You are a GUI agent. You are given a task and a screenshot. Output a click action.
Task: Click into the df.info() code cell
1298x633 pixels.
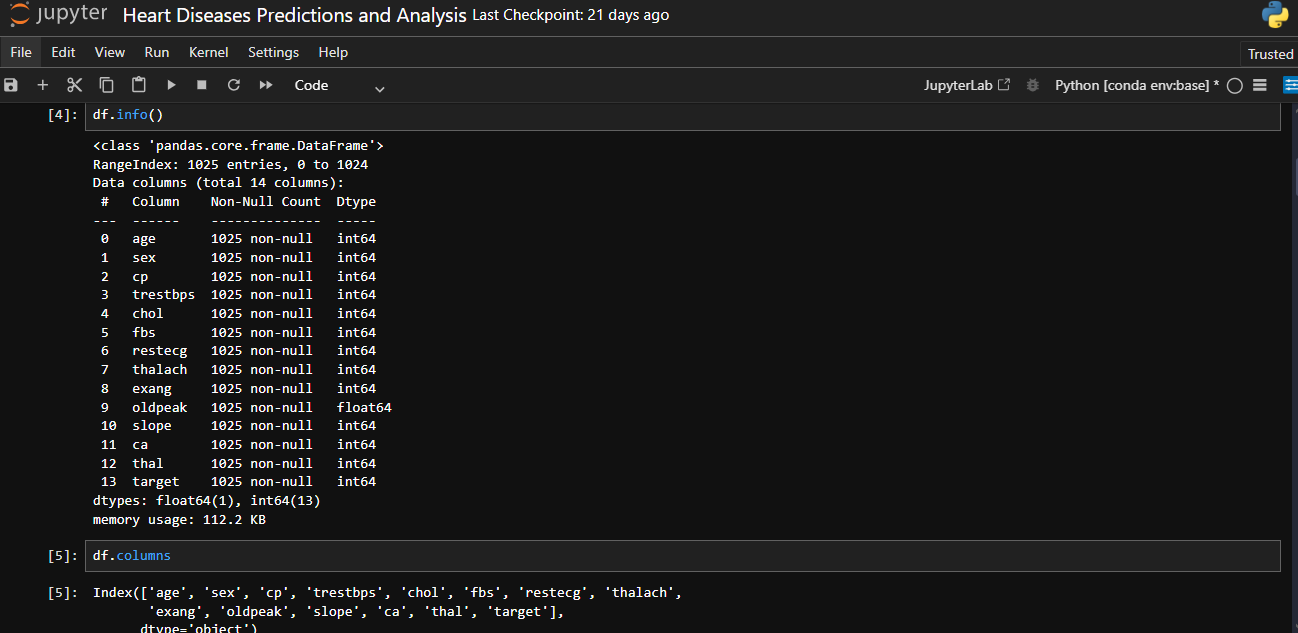(x=683, y=115)
